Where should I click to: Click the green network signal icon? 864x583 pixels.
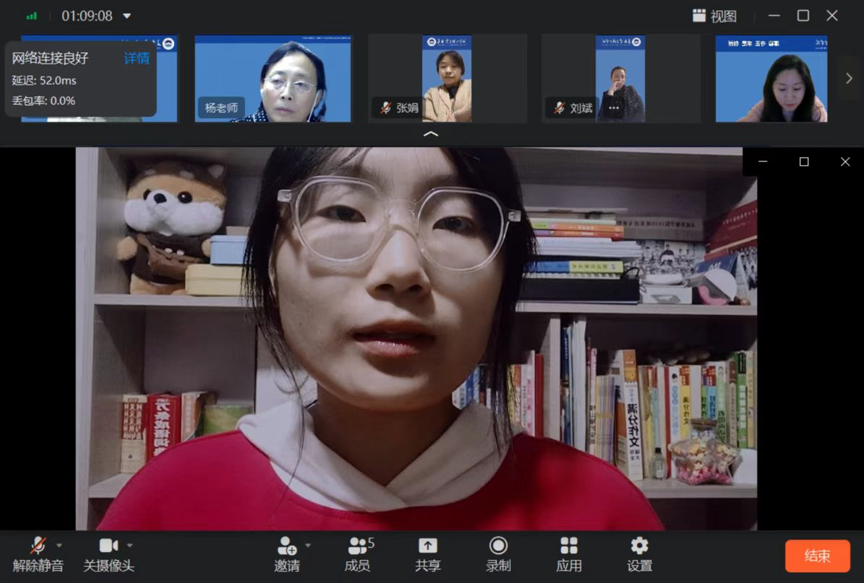coord(32,16)
